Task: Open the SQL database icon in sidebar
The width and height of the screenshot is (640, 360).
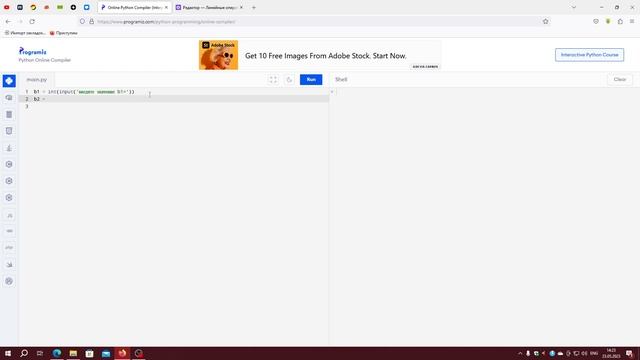Action: click(9, 115)
